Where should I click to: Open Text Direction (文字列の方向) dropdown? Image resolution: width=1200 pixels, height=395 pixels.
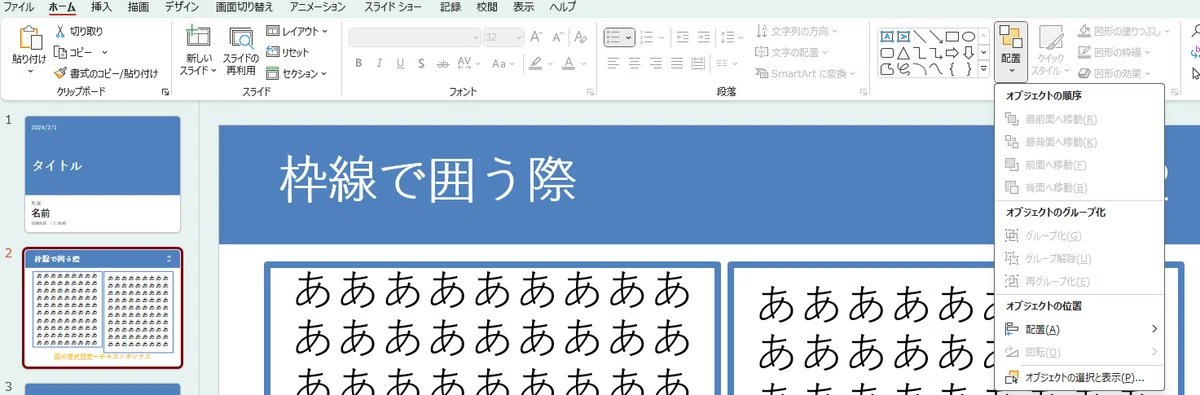tap(798, 31)
